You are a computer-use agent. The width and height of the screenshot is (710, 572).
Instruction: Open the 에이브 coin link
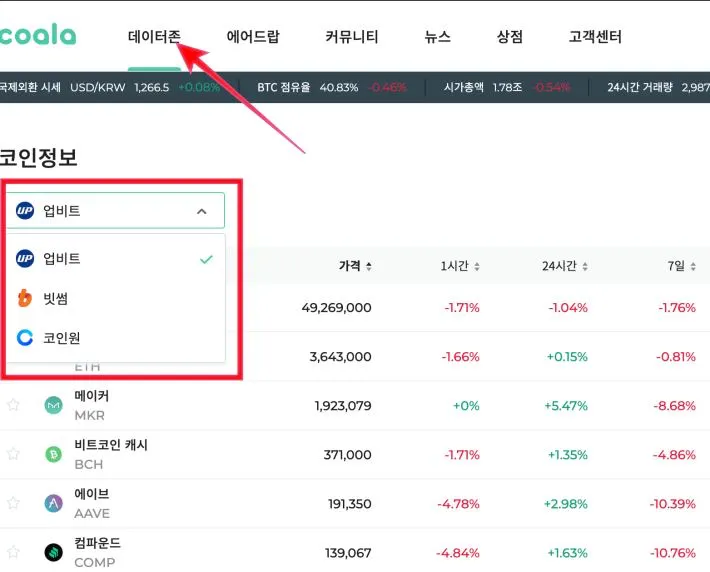point(91,494)
